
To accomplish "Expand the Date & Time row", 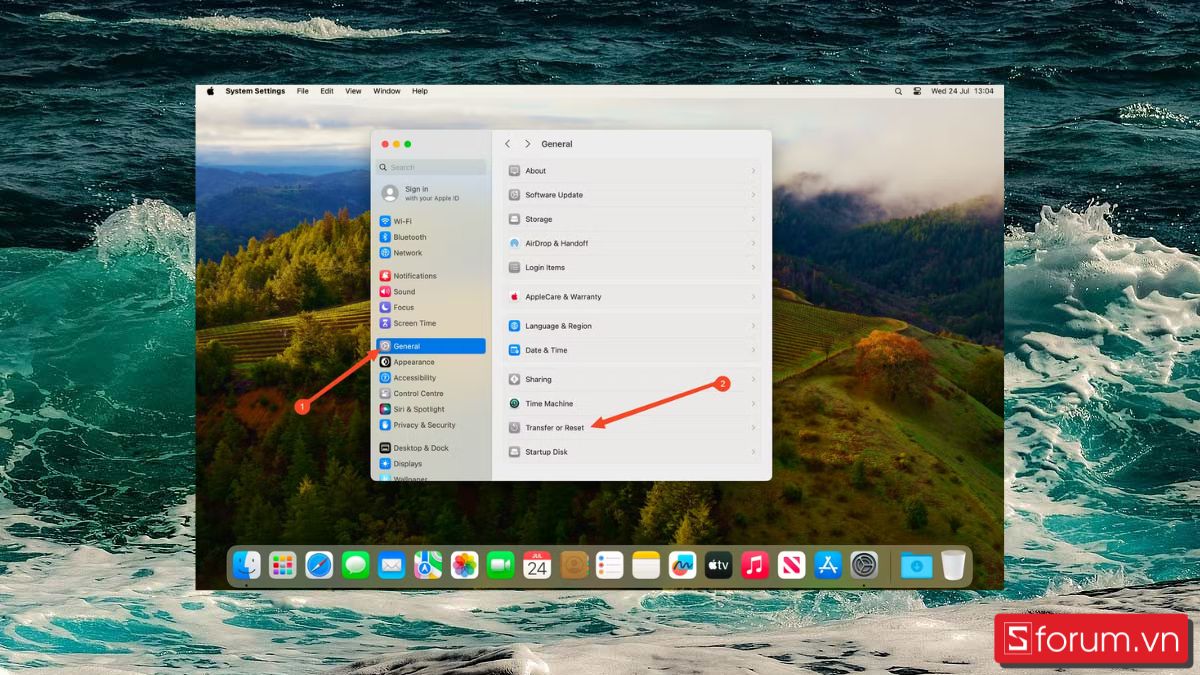I will 755,349.
